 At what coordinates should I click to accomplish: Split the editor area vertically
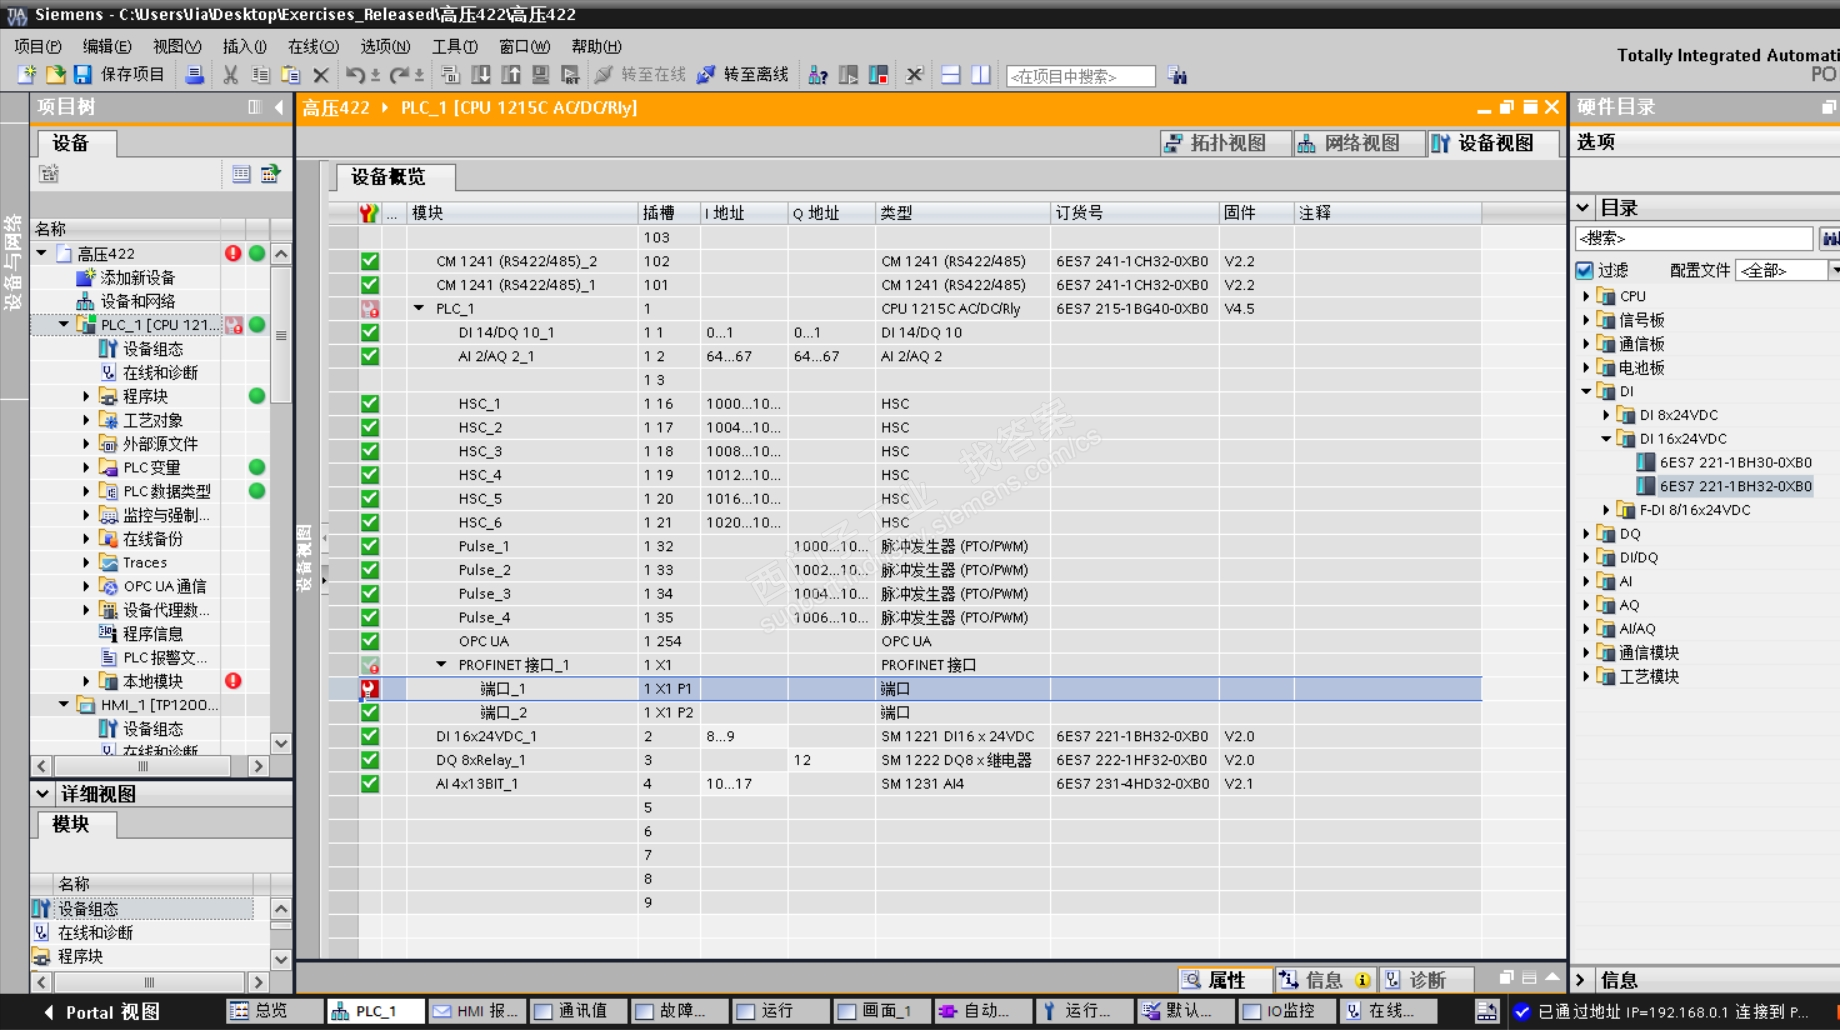(x=981, y=75)
